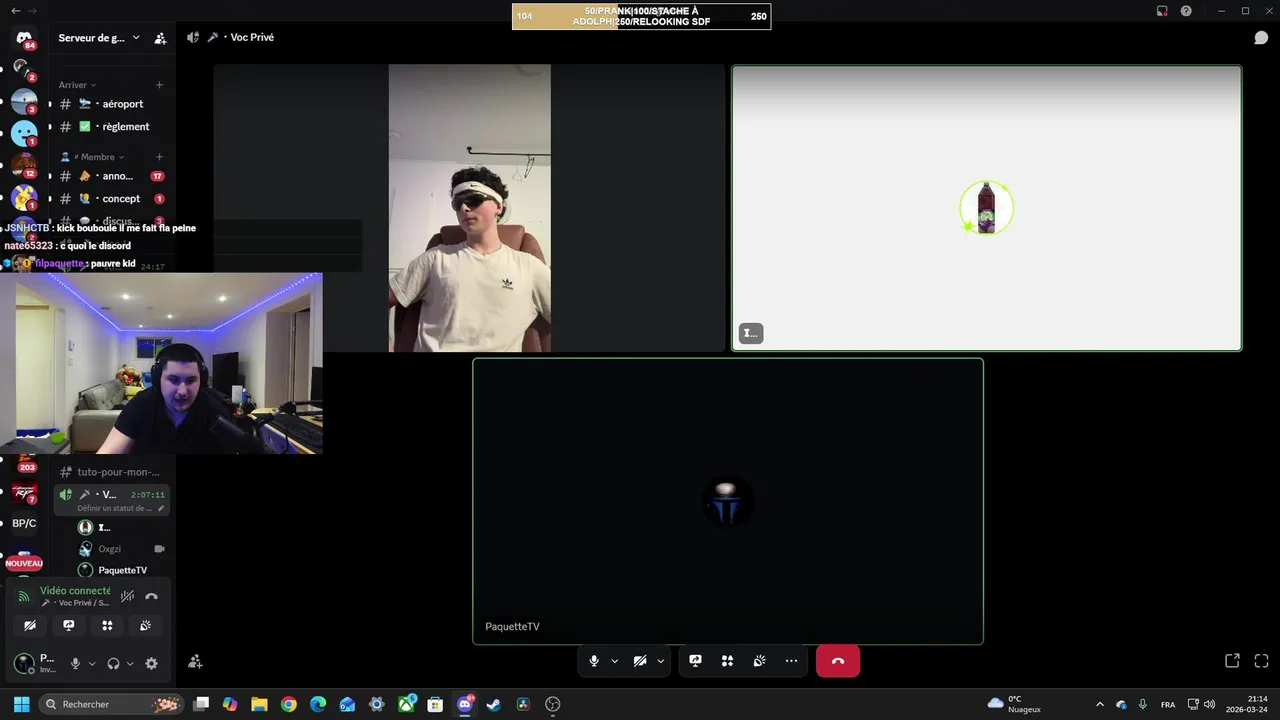Open the blue smiley face server
1280x720 pixels.
pyautogui.click(x=24, y=132)
